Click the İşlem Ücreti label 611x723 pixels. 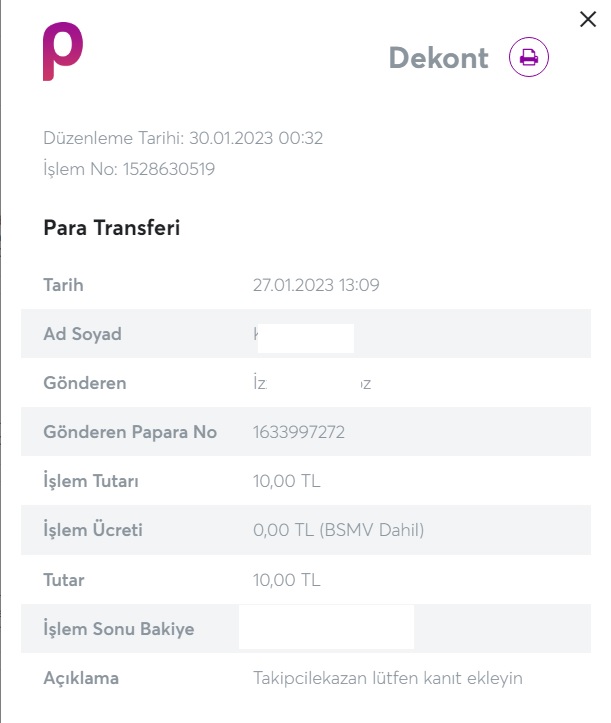click(93, 530)
